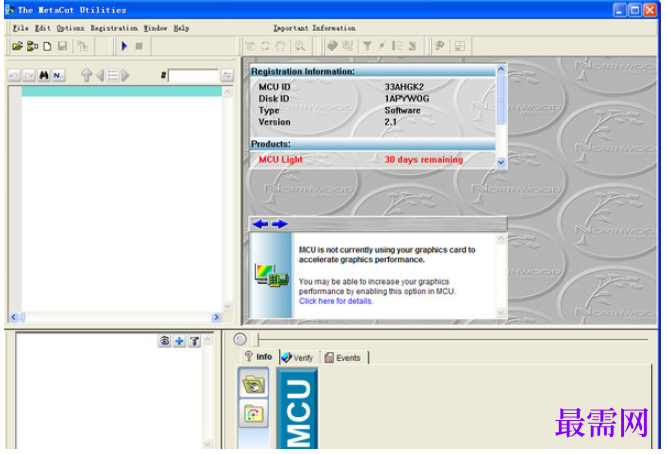Click the blue forward arrow in tips panel
The width and height of the screenshot is (667, 454).
[x=279, y=224]
